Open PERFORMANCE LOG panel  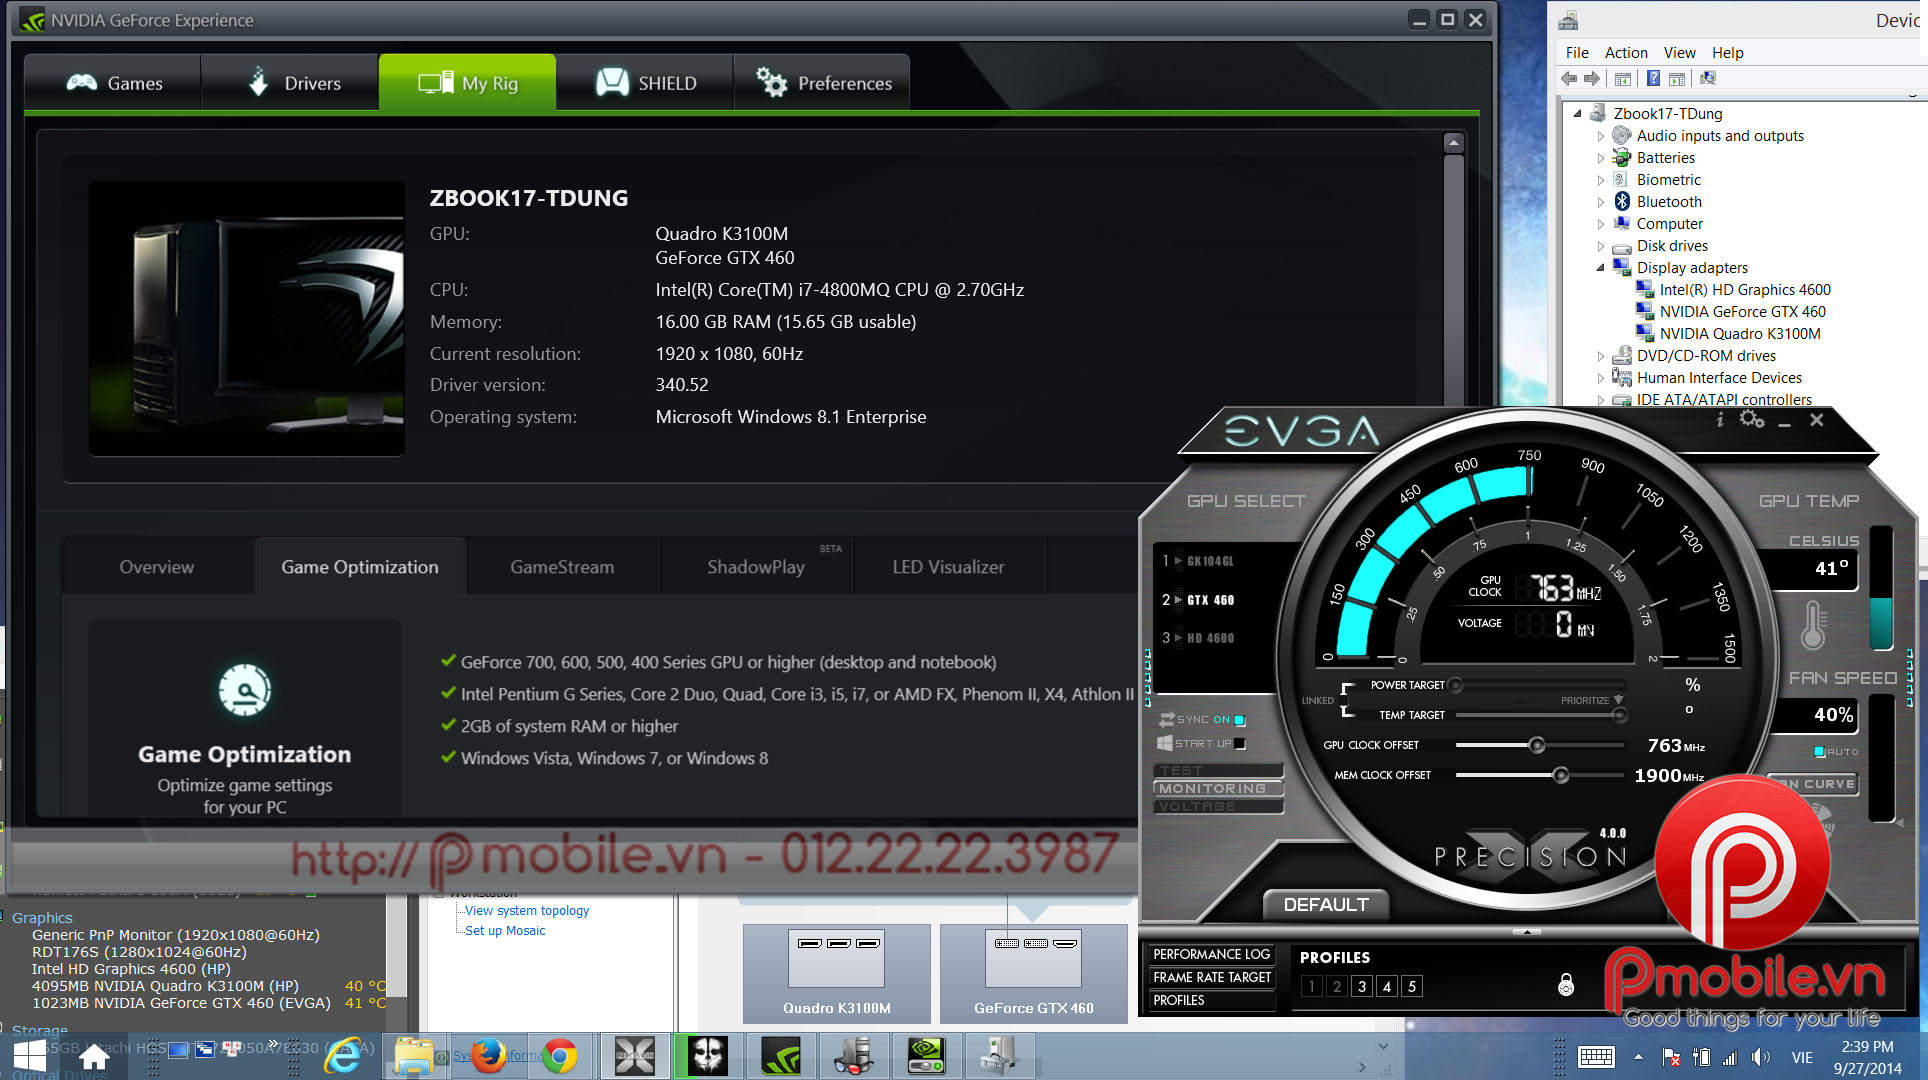pyautogui.click(x=1212, y=954)
